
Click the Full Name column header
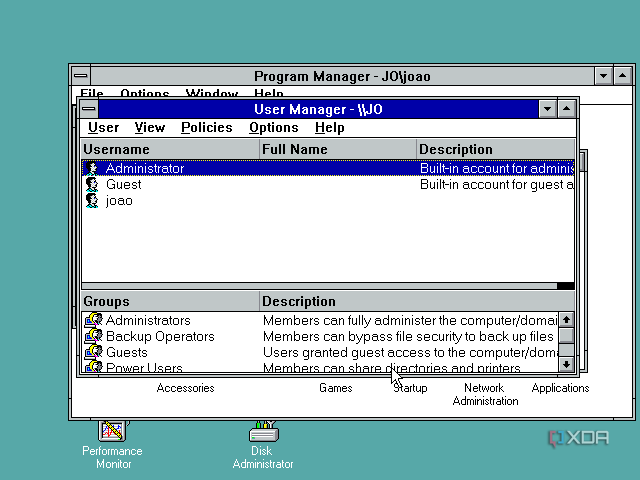tap(338, 149)
